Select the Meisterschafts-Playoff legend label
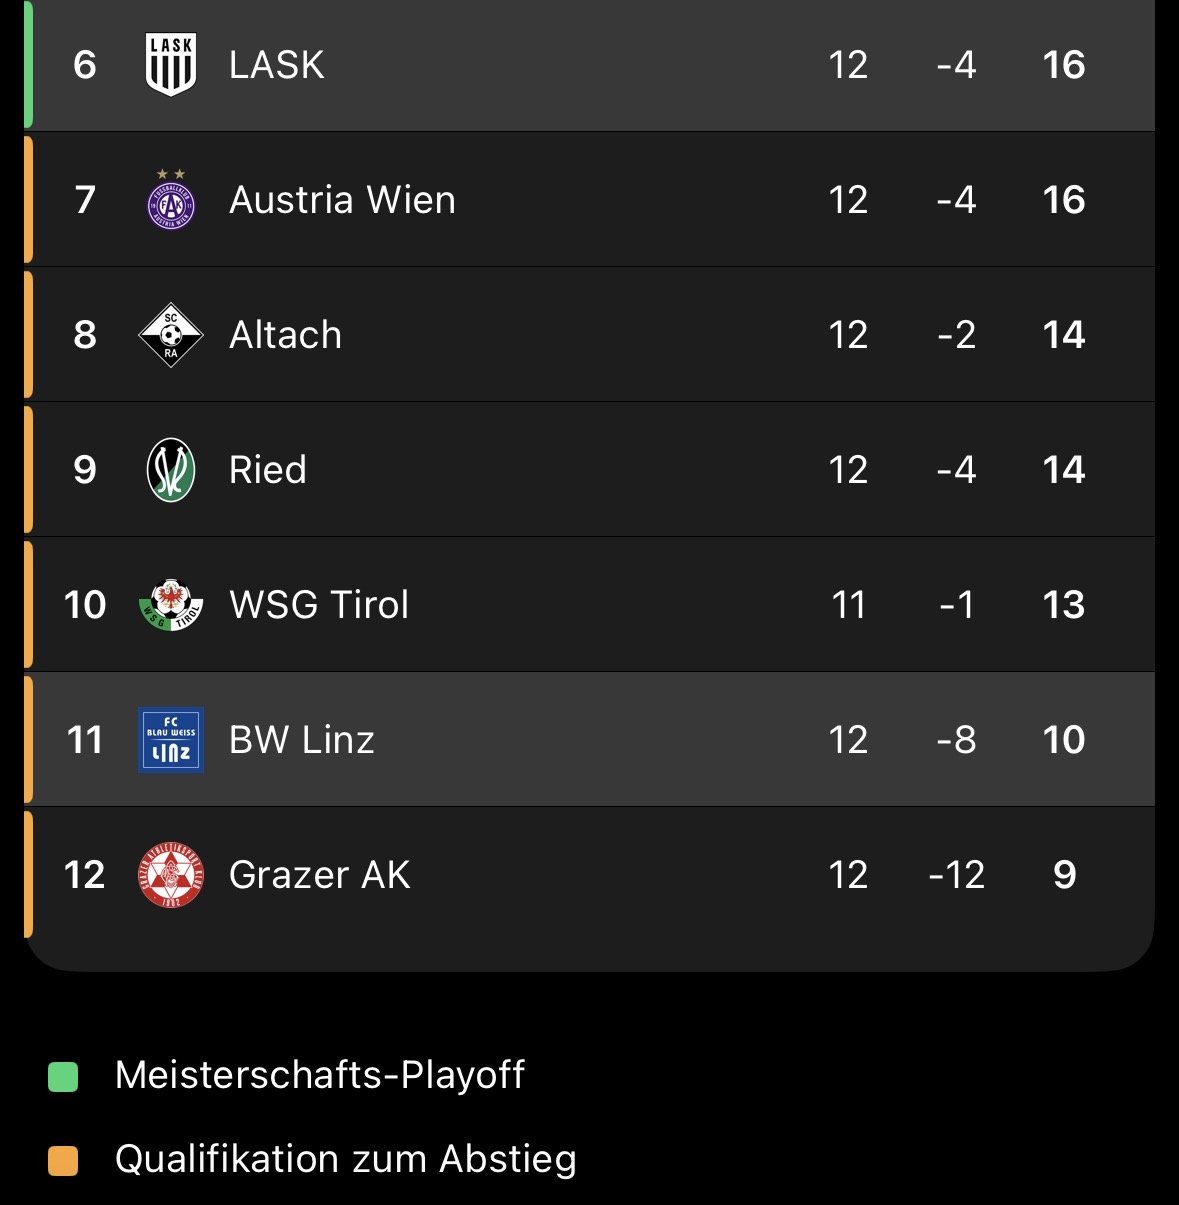The image size is (1179, 1205). click(319, 1075)
